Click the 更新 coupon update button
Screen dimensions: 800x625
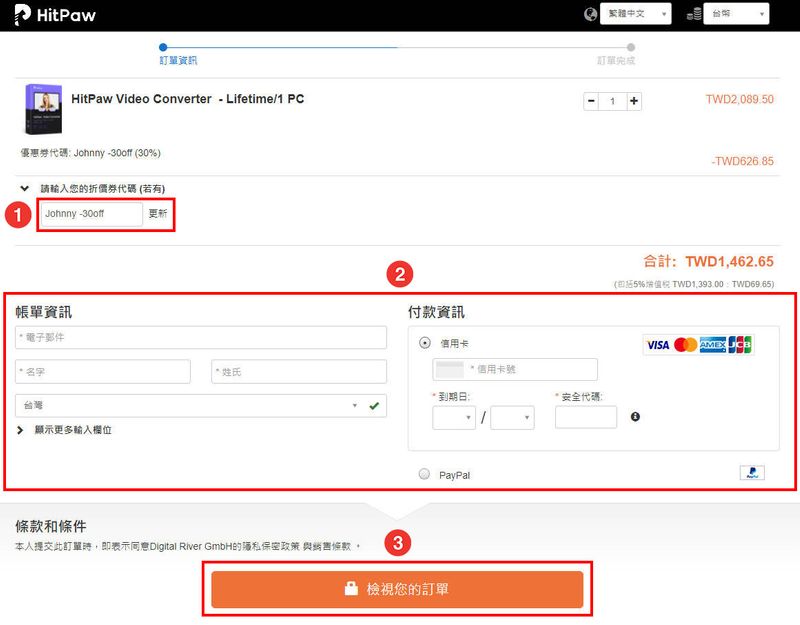[x=158, y=213]
